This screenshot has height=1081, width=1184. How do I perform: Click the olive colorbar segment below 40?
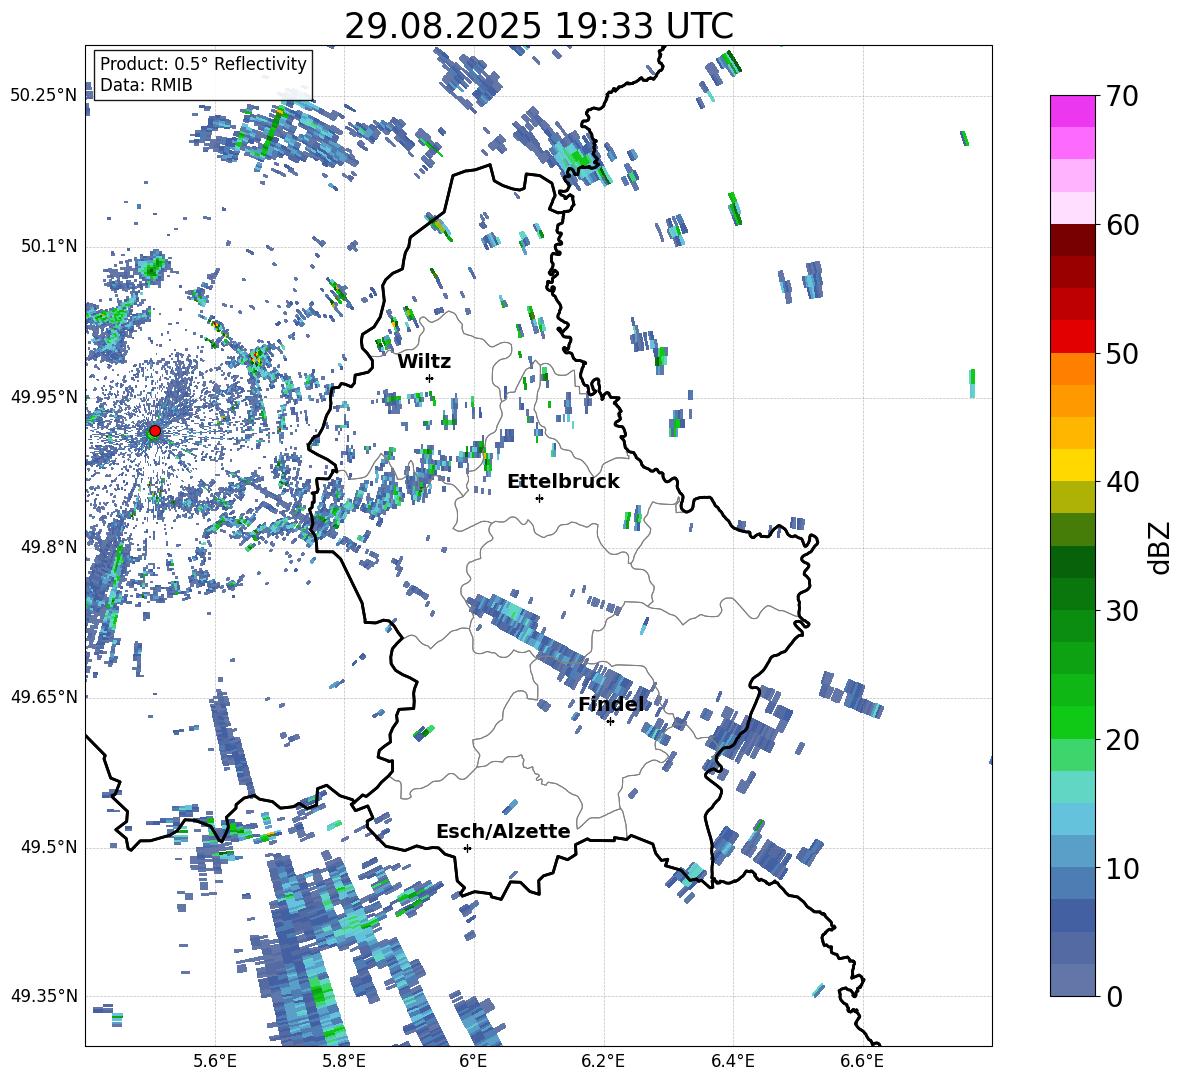tap(1072, 497)
